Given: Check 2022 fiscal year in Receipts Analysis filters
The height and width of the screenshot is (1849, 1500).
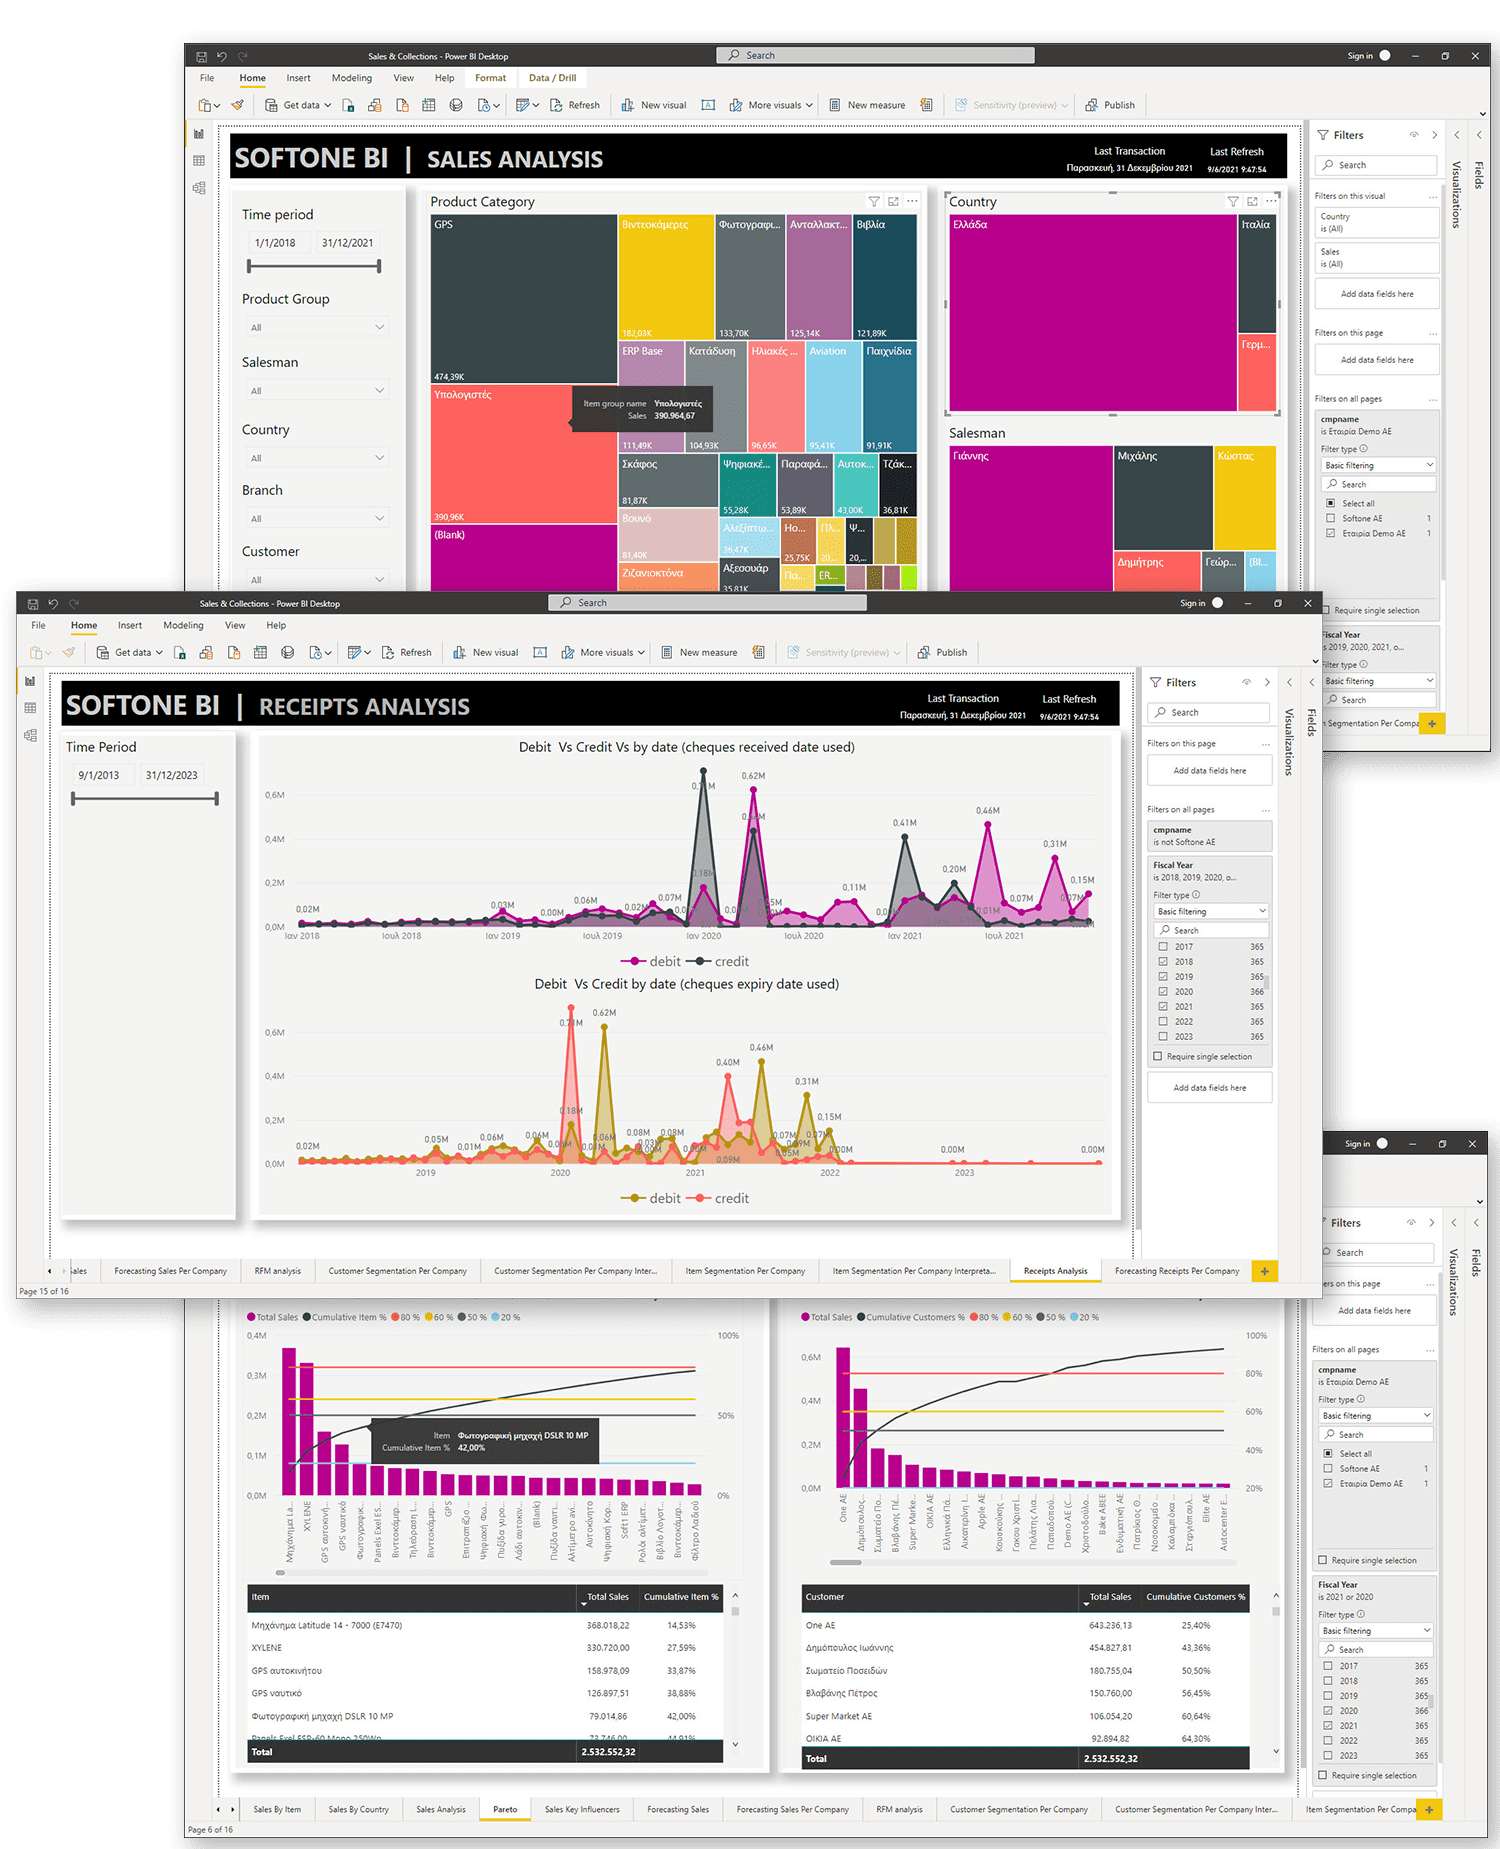Looking at the screenshot, I should tap(1162, 1022).
